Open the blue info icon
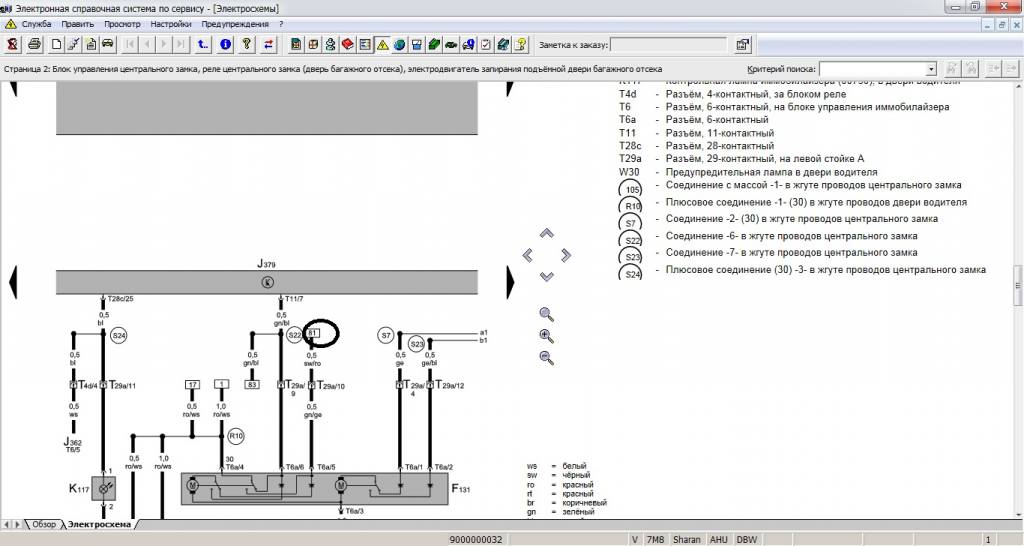Screen dimensions: 1024x546 click(225, 44)
